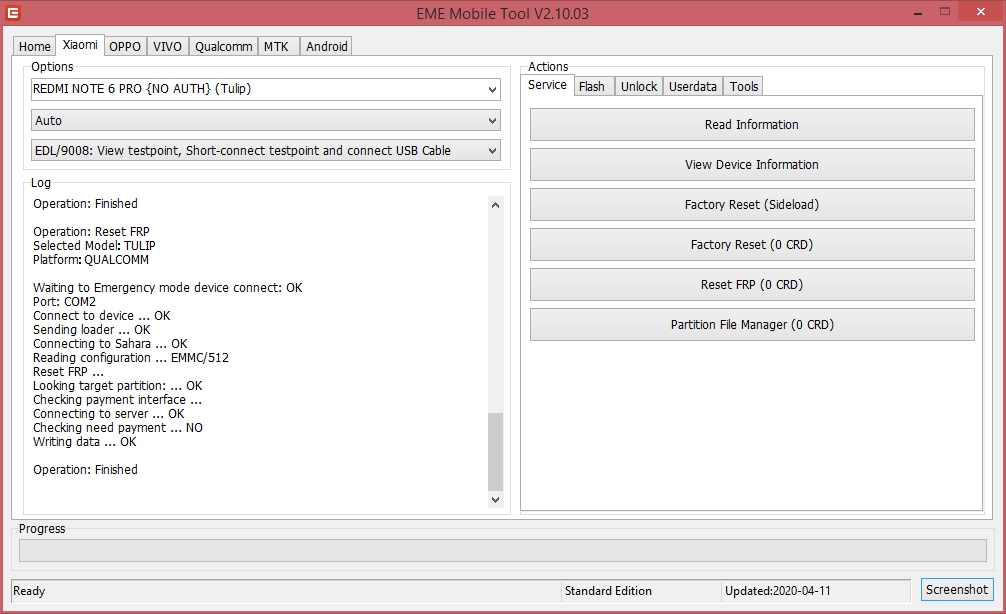
Task: Click the last 'Operation: Finished' log line
Action: tap(85, 470)
